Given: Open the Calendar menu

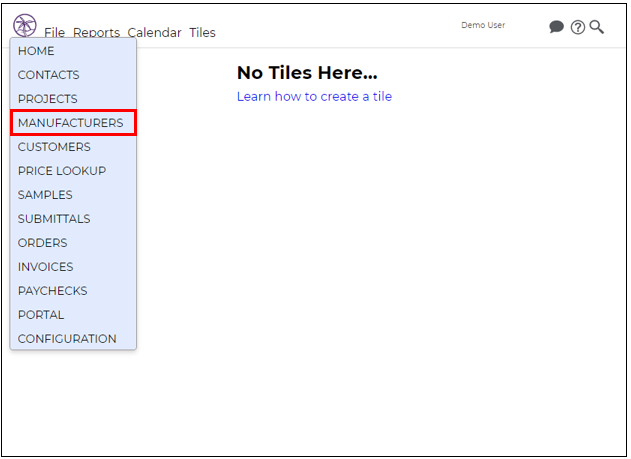Looking at the screenshot, I should (154, 32).
